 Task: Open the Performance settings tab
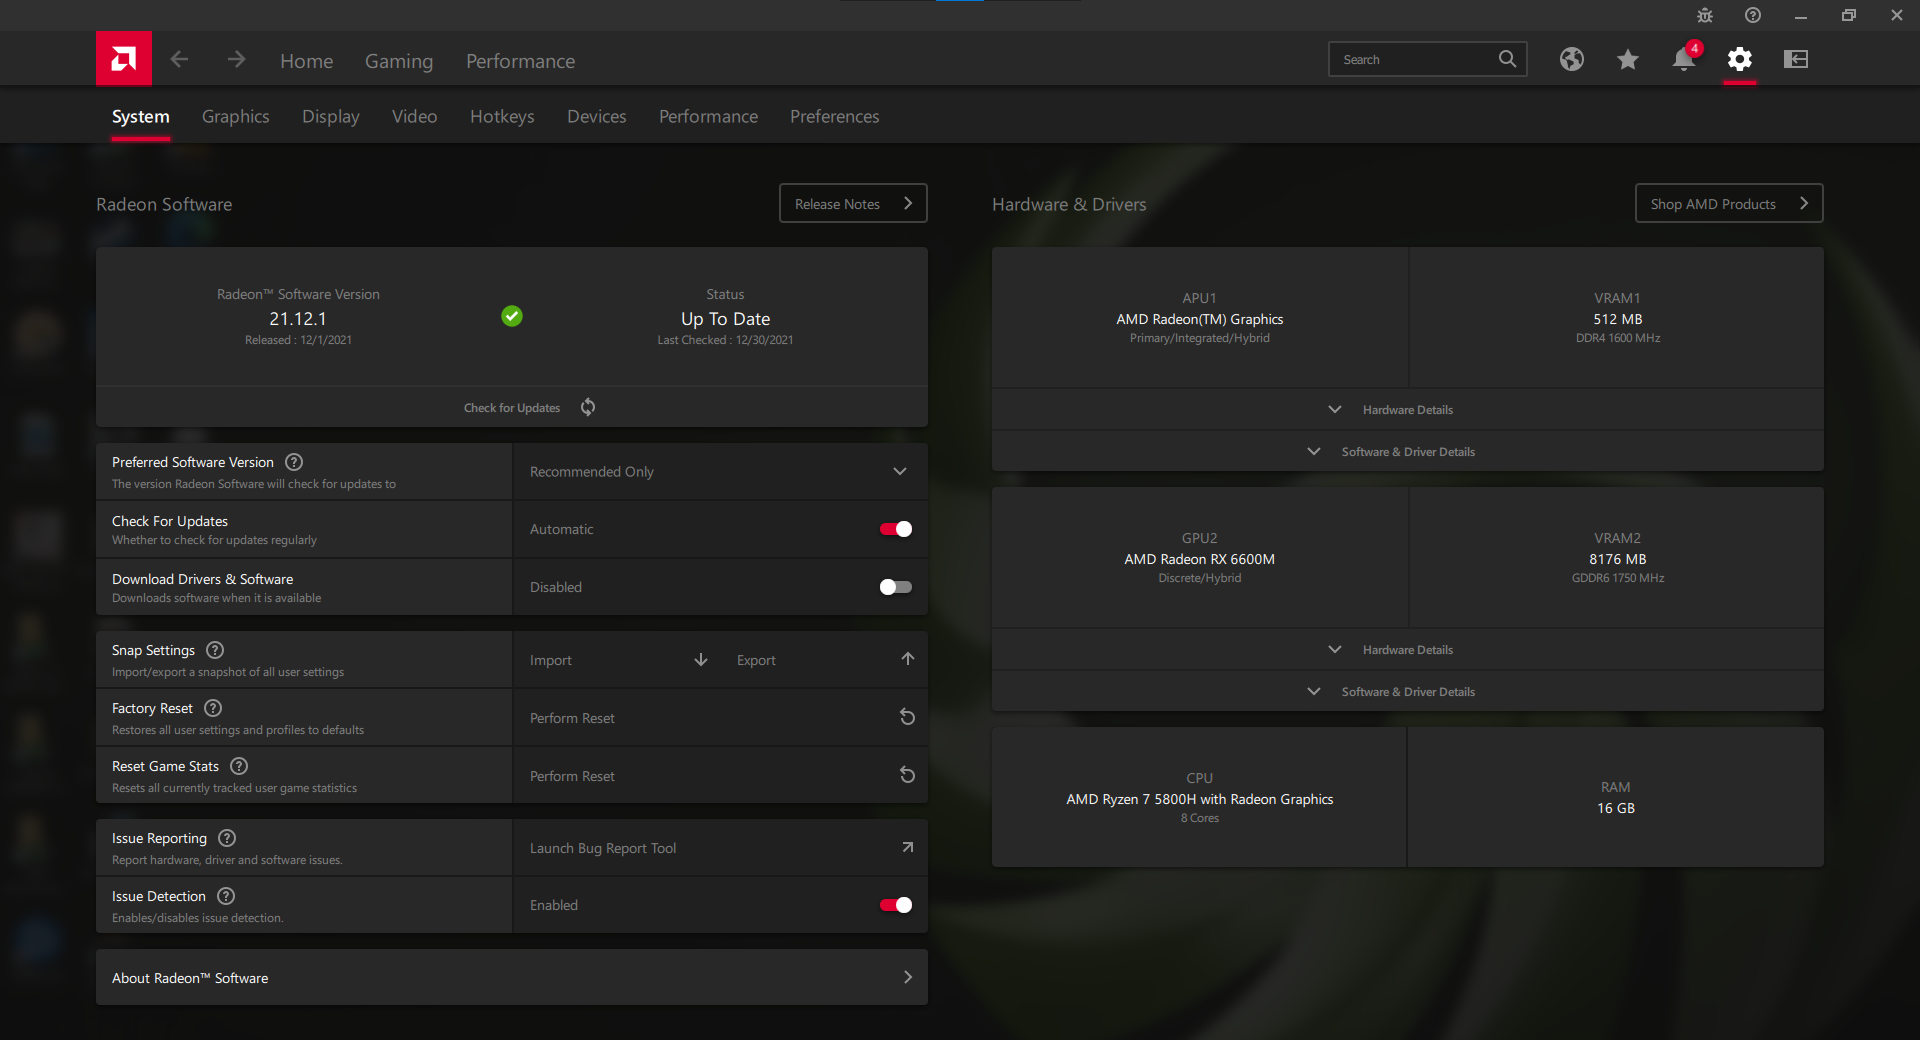click(708, 117)
